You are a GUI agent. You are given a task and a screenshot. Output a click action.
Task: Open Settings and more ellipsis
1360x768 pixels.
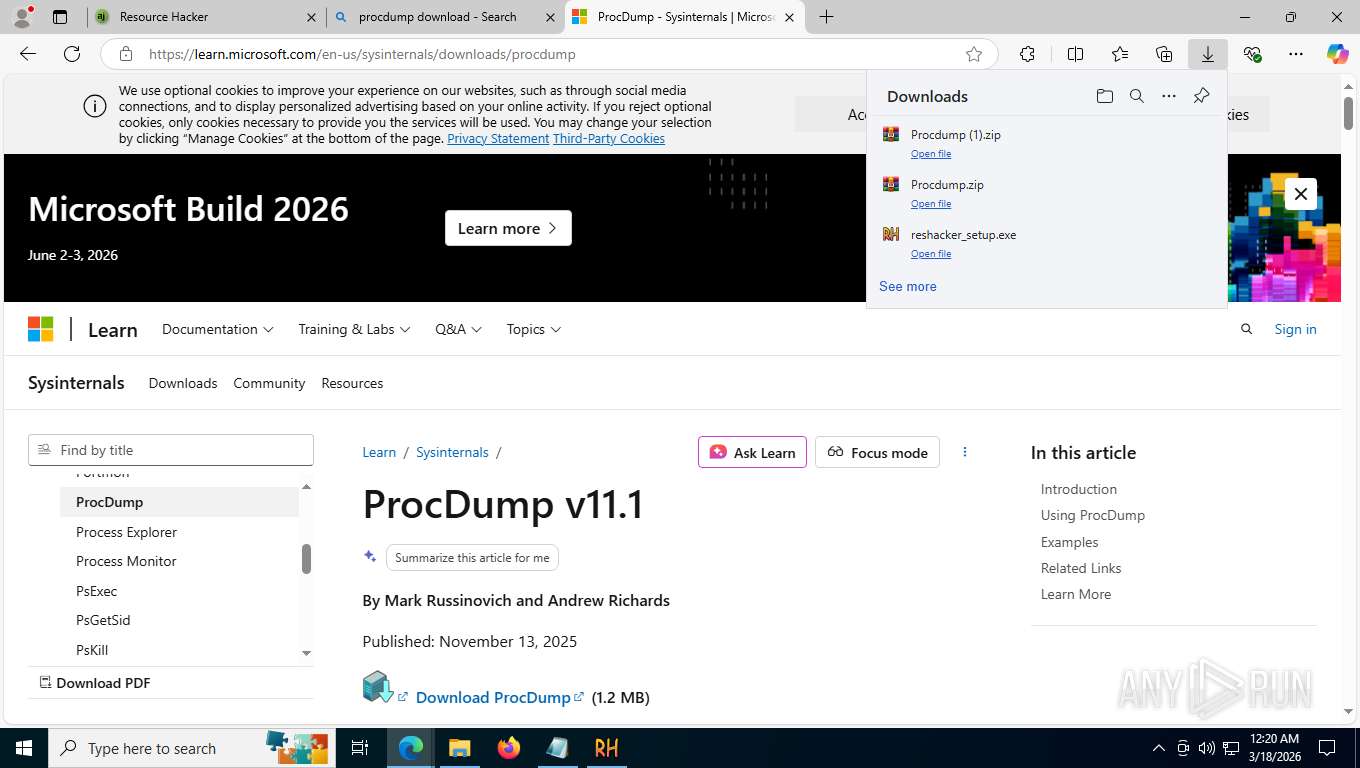(x=1296, y=54)
